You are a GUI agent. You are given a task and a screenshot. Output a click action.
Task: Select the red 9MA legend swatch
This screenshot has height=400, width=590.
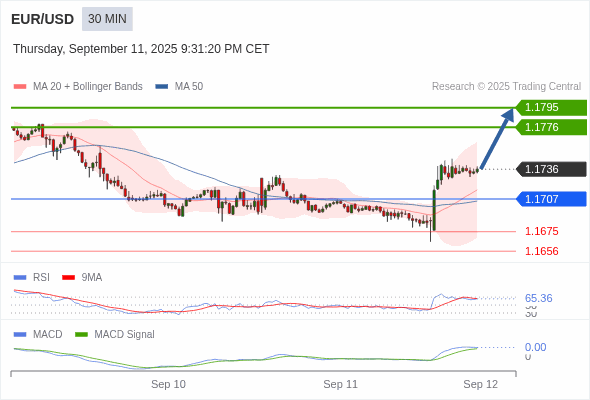click(68, 278)
